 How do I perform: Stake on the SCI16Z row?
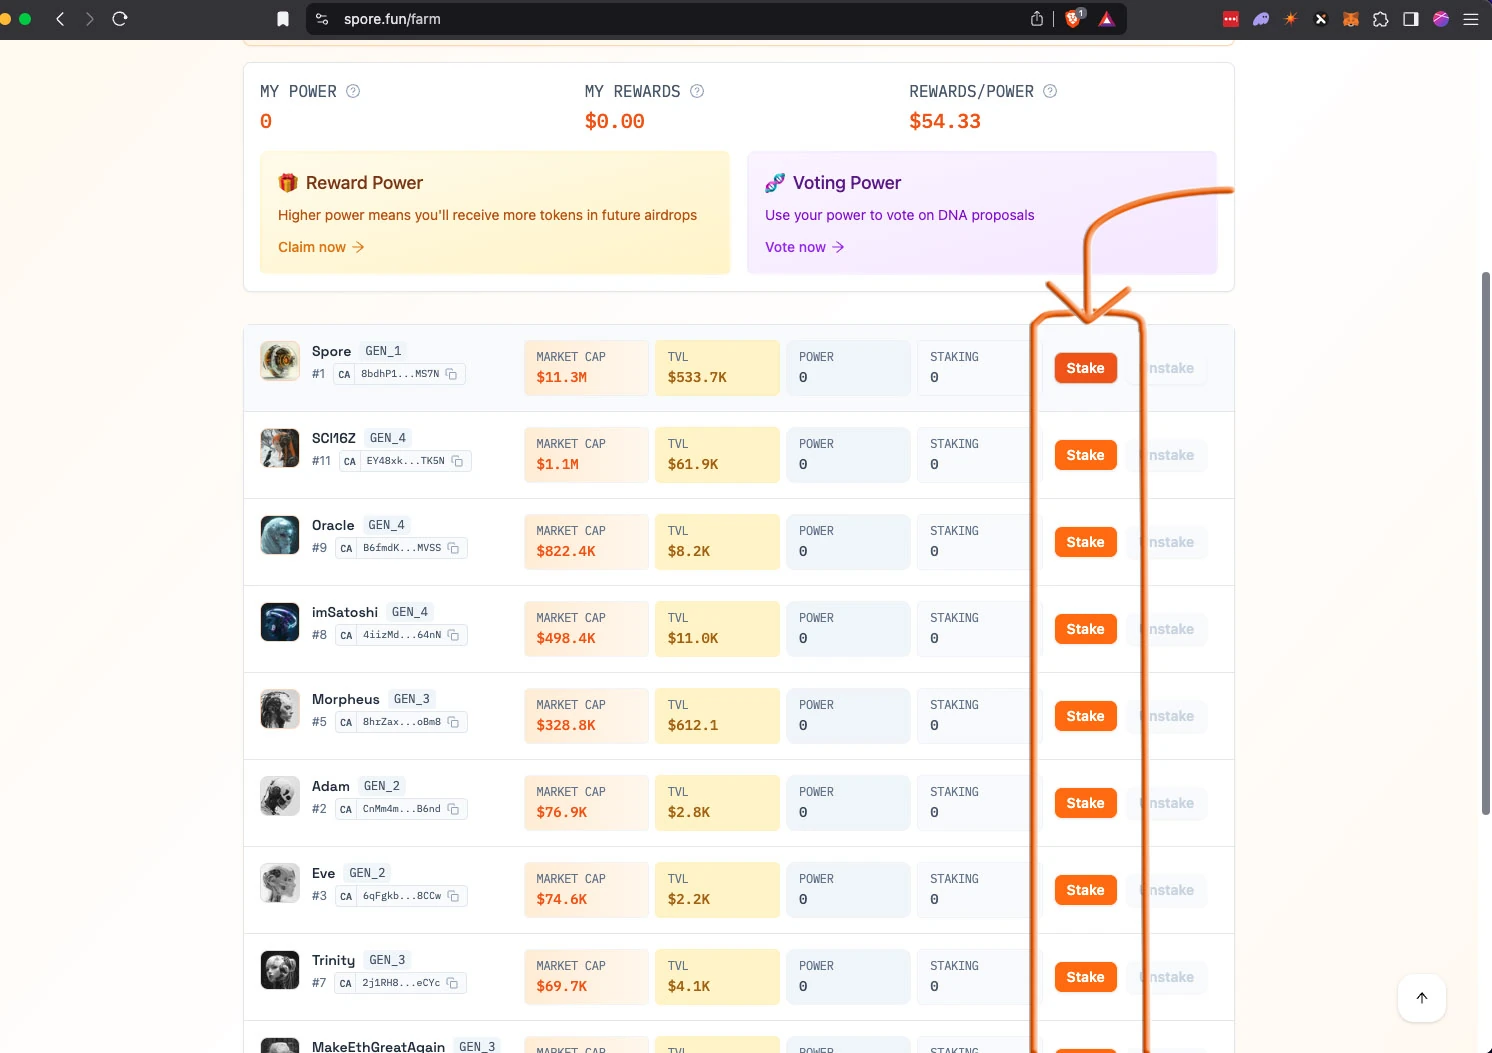(x=1085, y=455)
